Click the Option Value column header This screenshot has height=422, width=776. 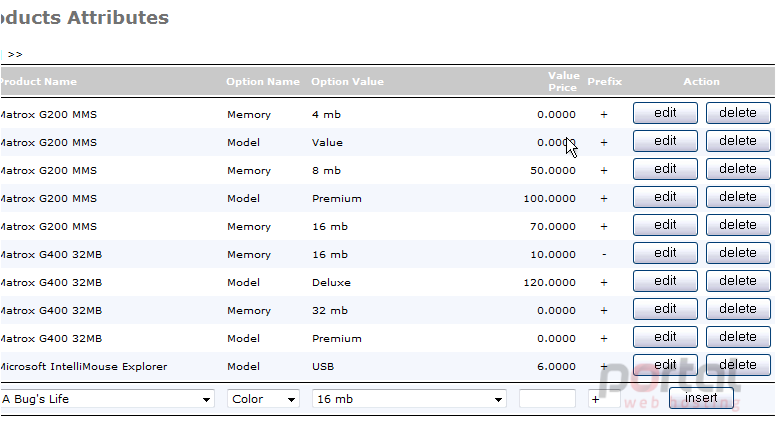click(x=347, y=82)
